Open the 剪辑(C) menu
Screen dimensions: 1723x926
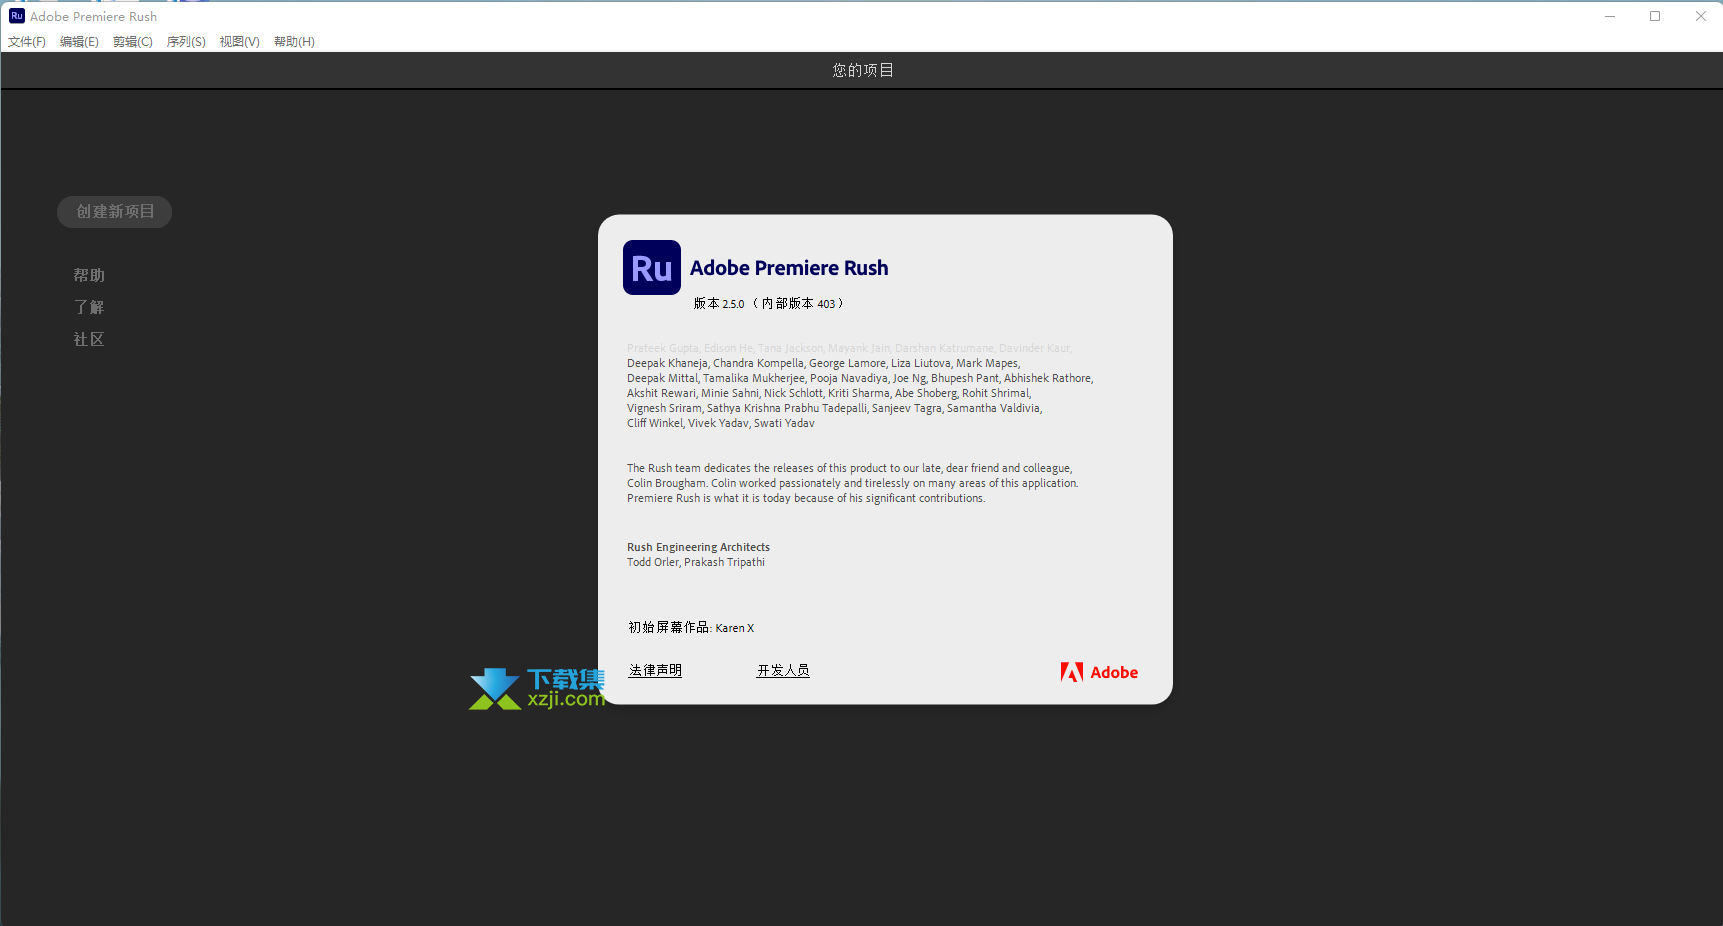coord(133,42)
